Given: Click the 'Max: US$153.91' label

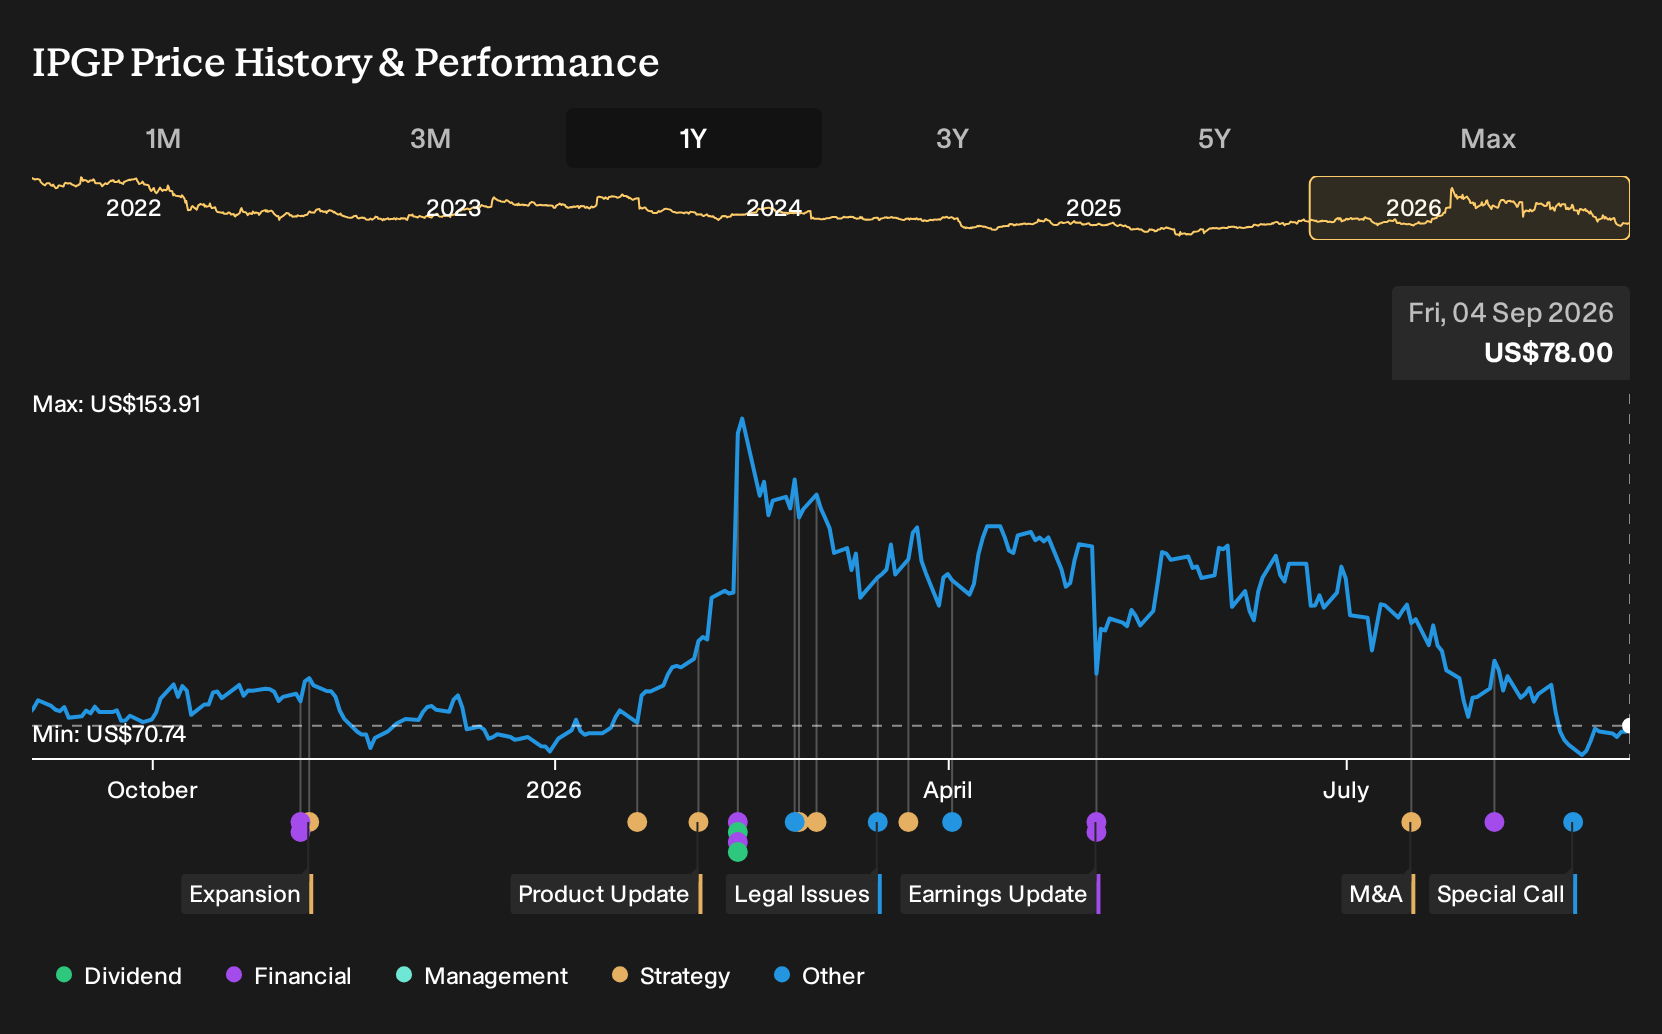Looking at the screenshot, I should point(116,404).
